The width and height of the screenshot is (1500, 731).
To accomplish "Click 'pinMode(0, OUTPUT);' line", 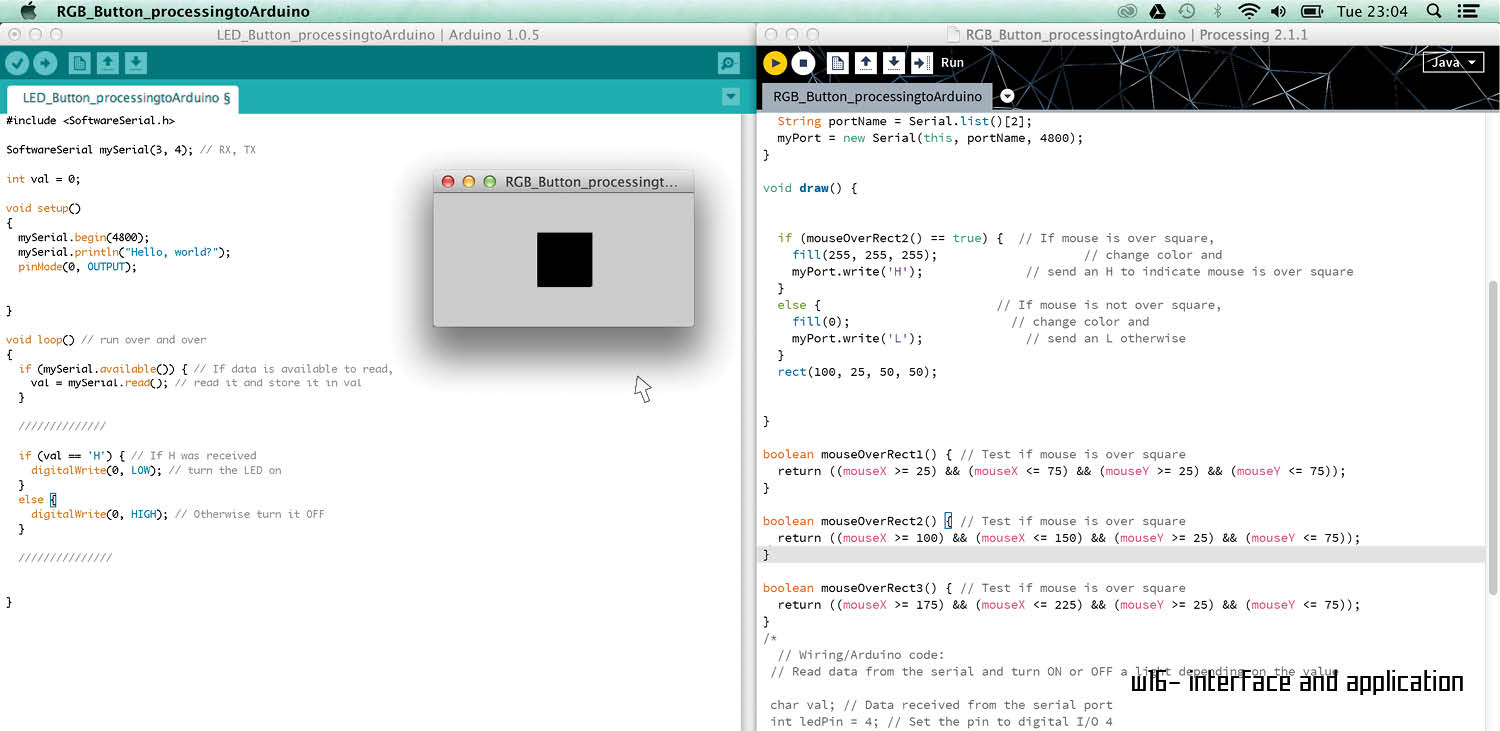I will (x=77, y=267).
